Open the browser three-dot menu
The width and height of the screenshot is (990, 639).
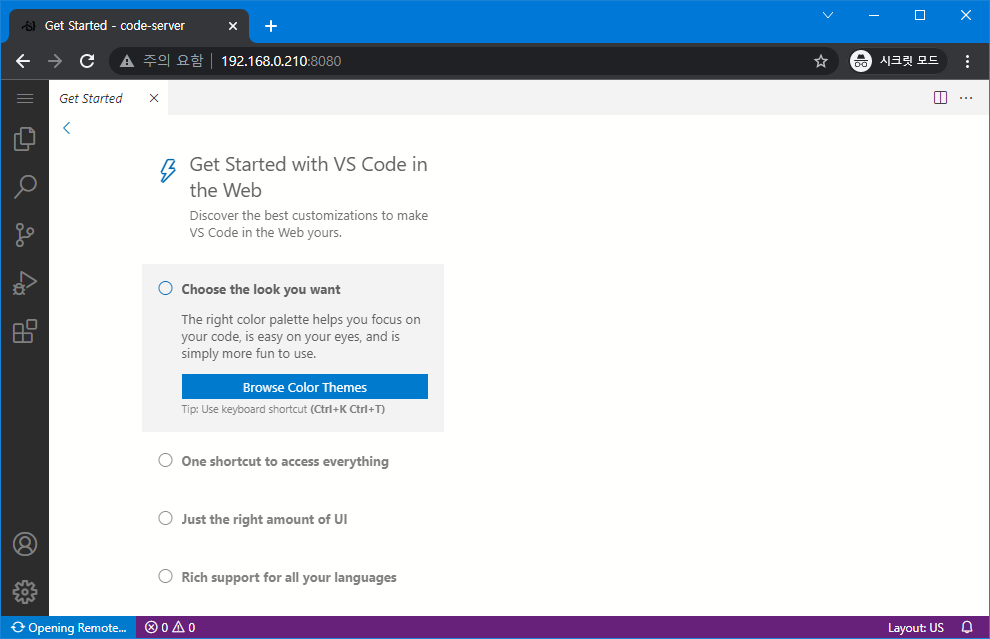pyautogui.click(x=967, y=61)
